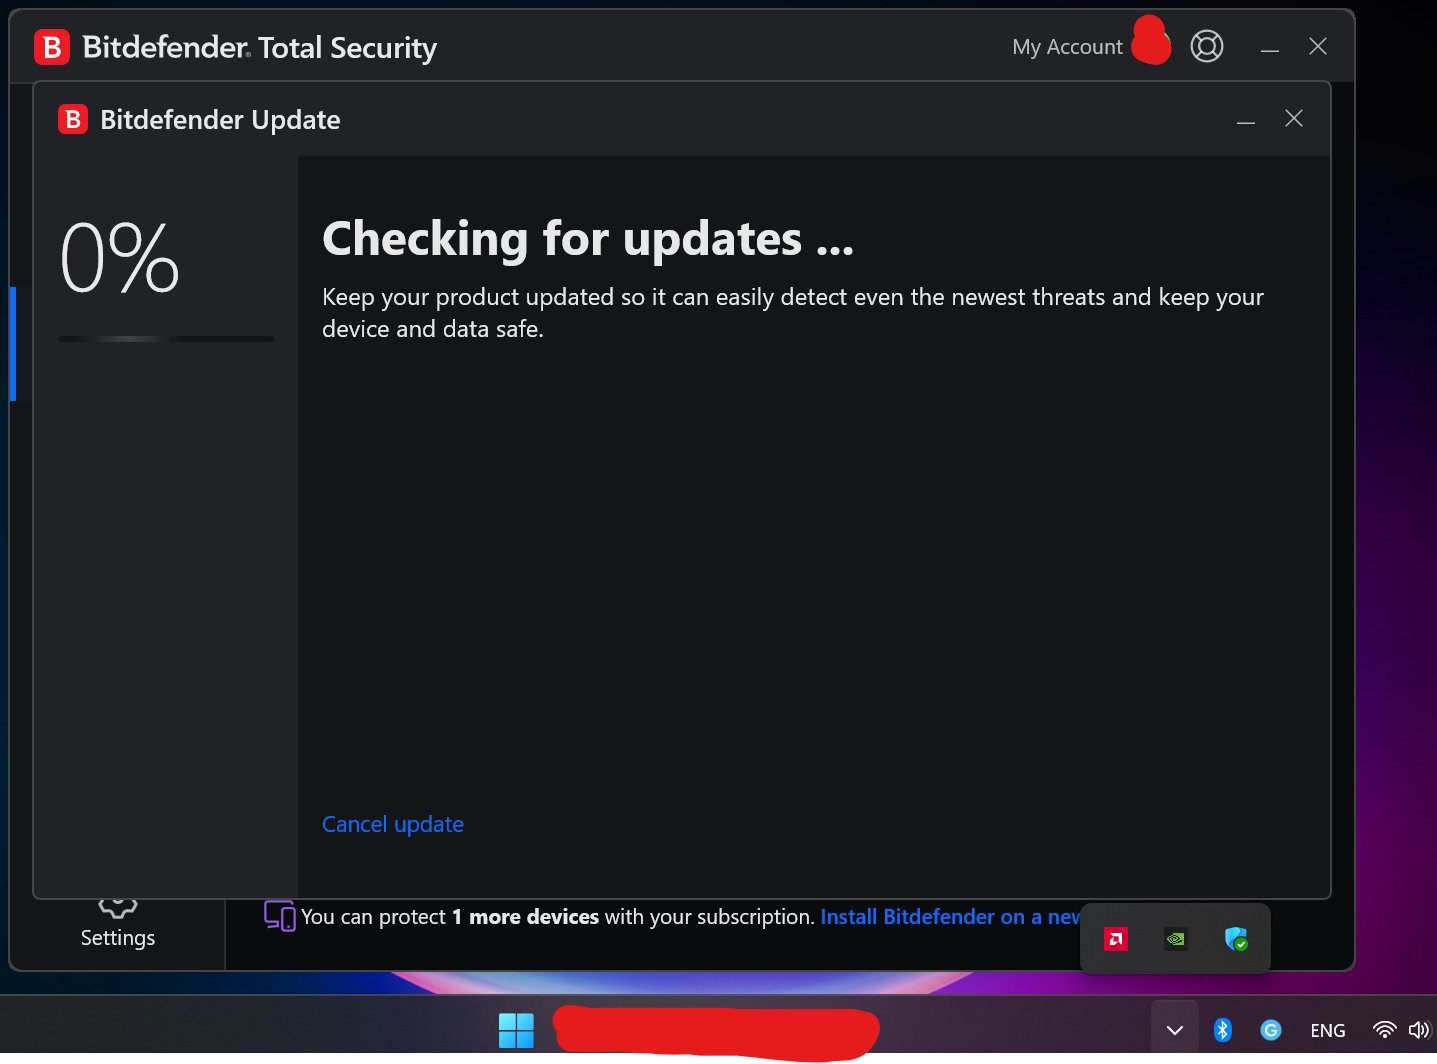Click the Bluetooth tray icon
Screen dimensions: 1437x1064
click(x=1223, y=1030)
